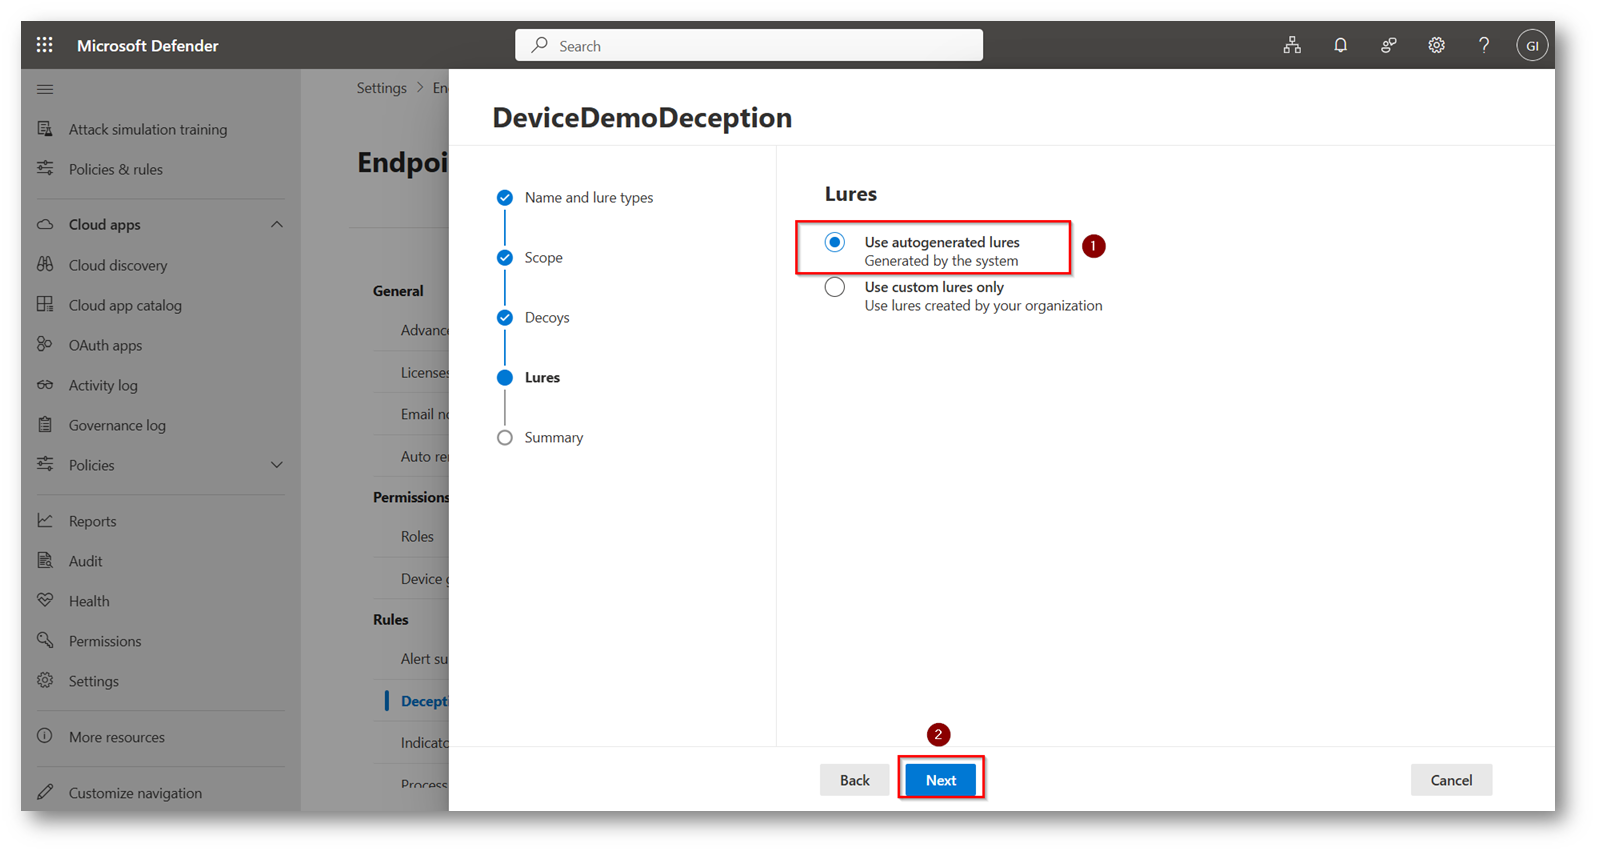Open Attack simulation training page
The width and height of the screenshot is (1597, 853).
[147, 129]
